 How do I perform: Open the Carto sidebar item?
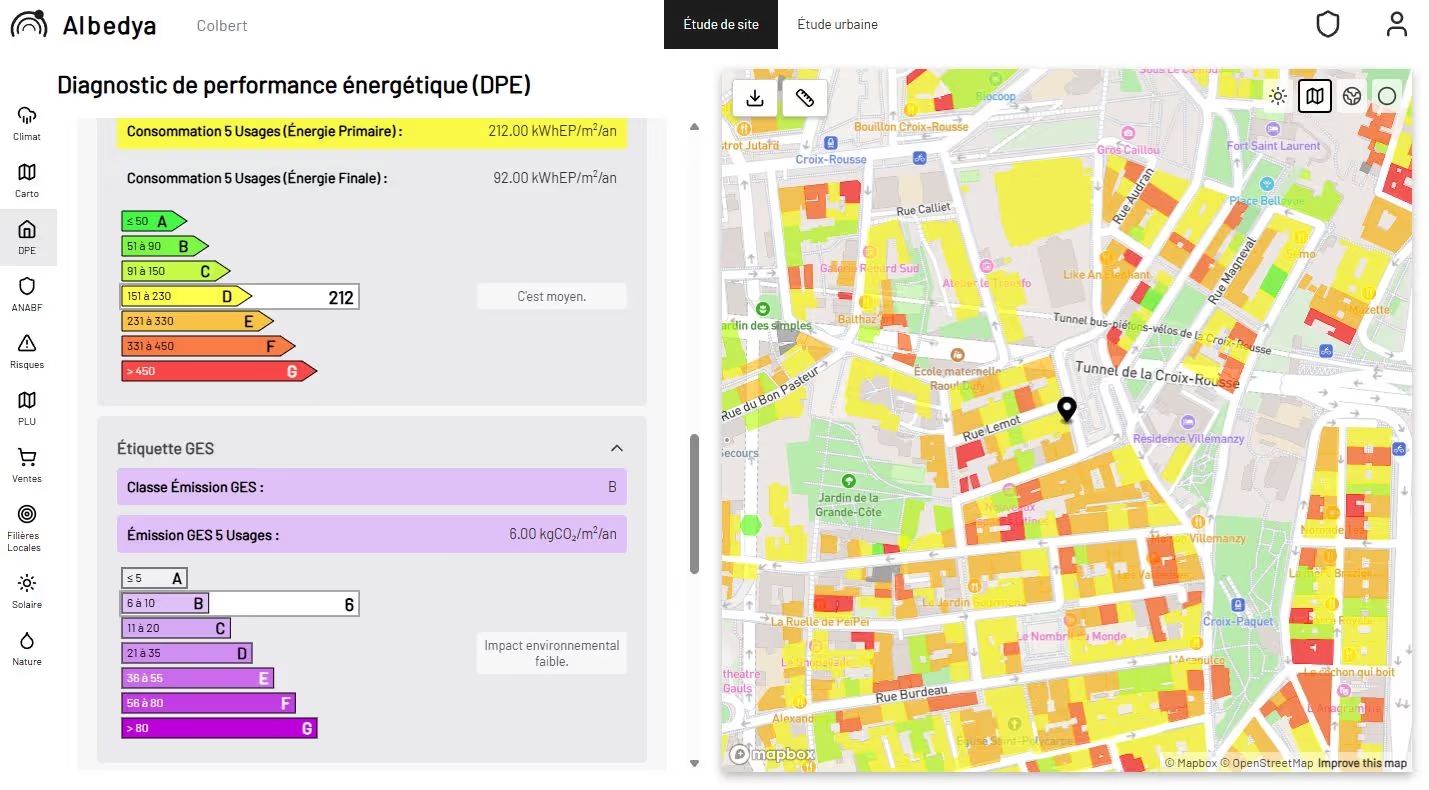point(27,180)
